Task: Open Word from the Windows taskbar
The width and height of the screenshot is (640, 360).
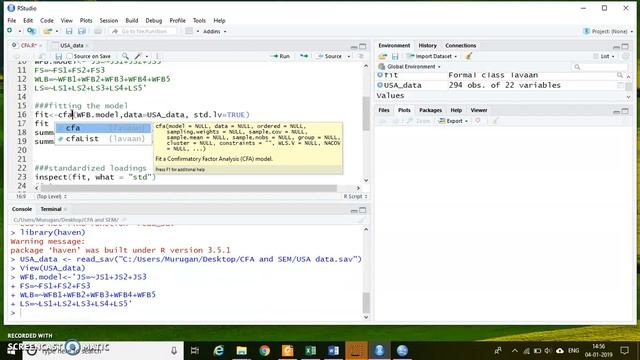Action: pos(333,350)
